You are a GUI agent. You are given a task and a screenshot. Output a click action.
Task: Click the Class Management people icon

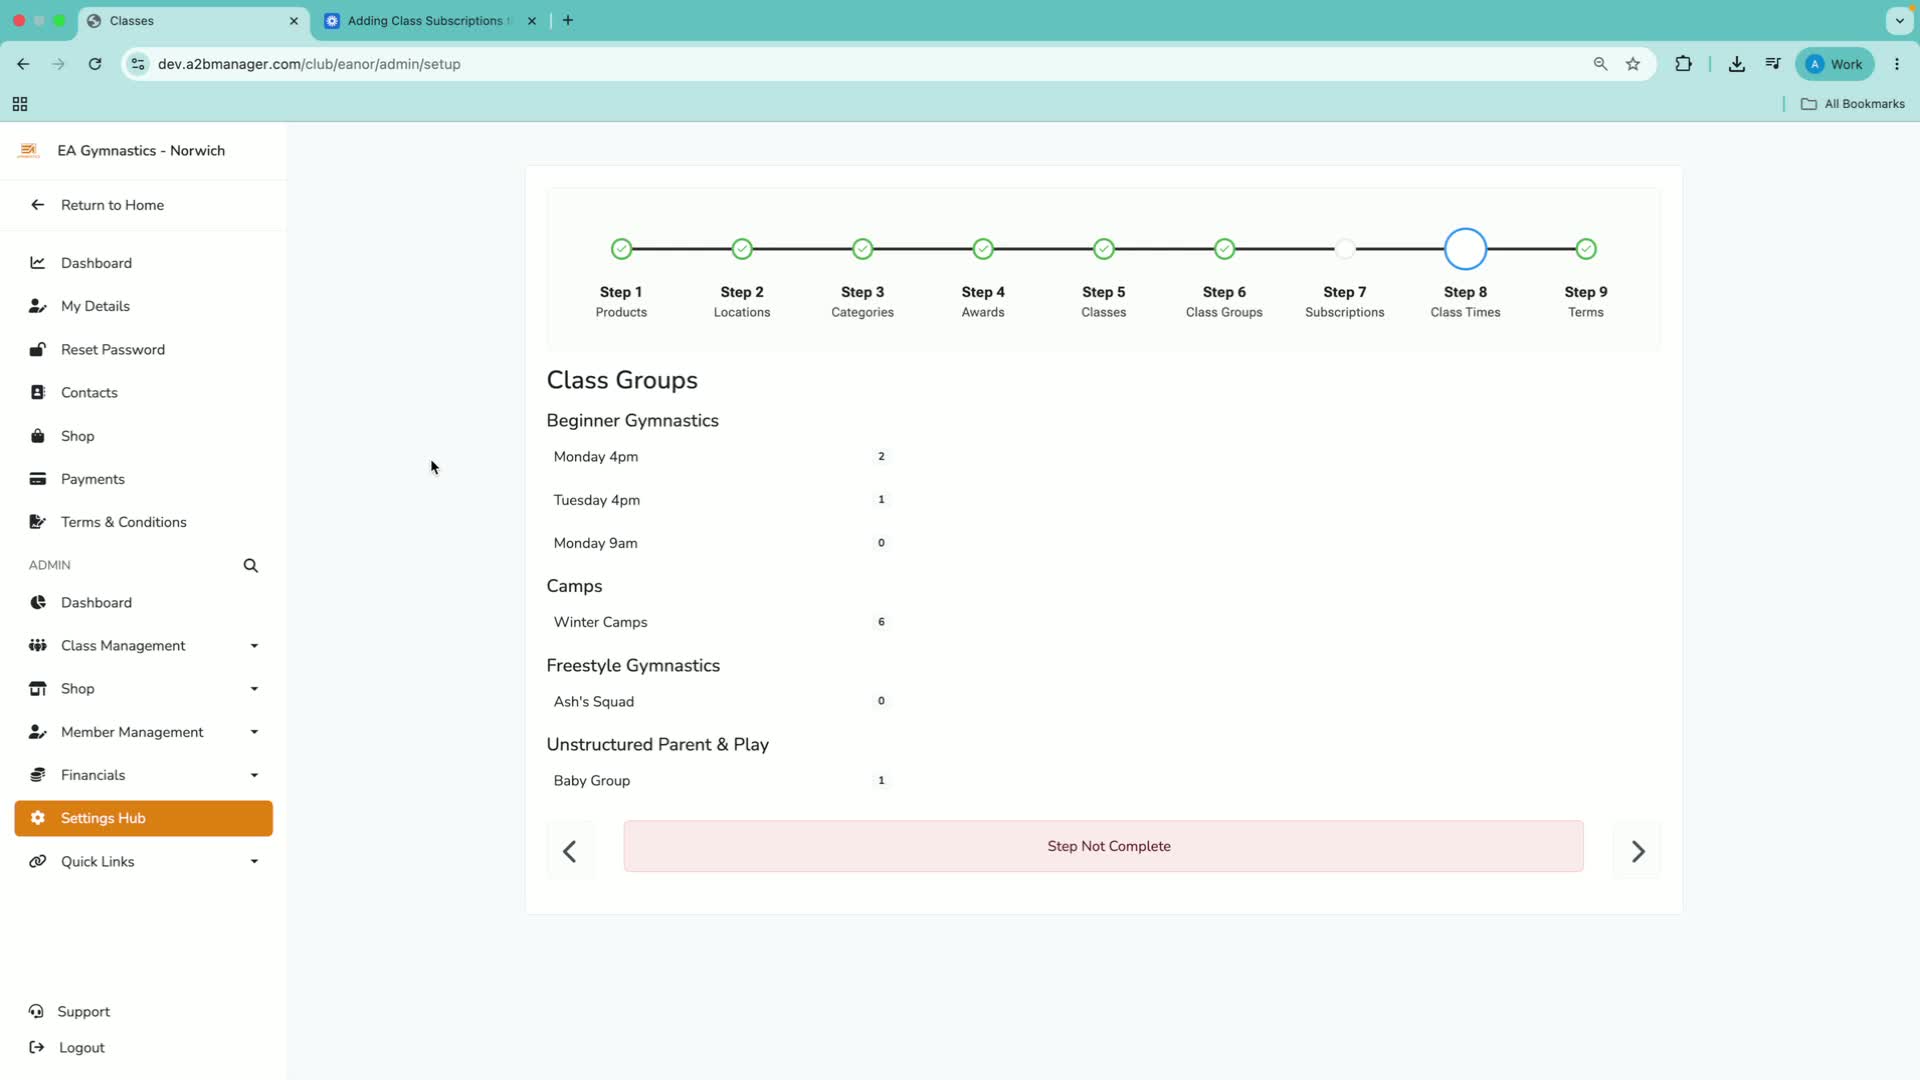pos(38,645)
